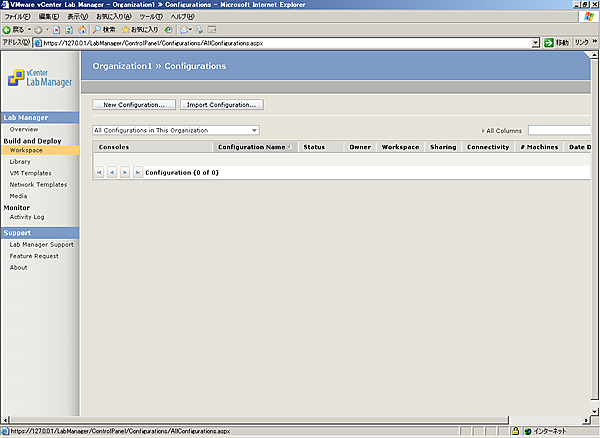Open the All Configurations filter dropdown
The image size is (600, 438).
click(255, 130)
